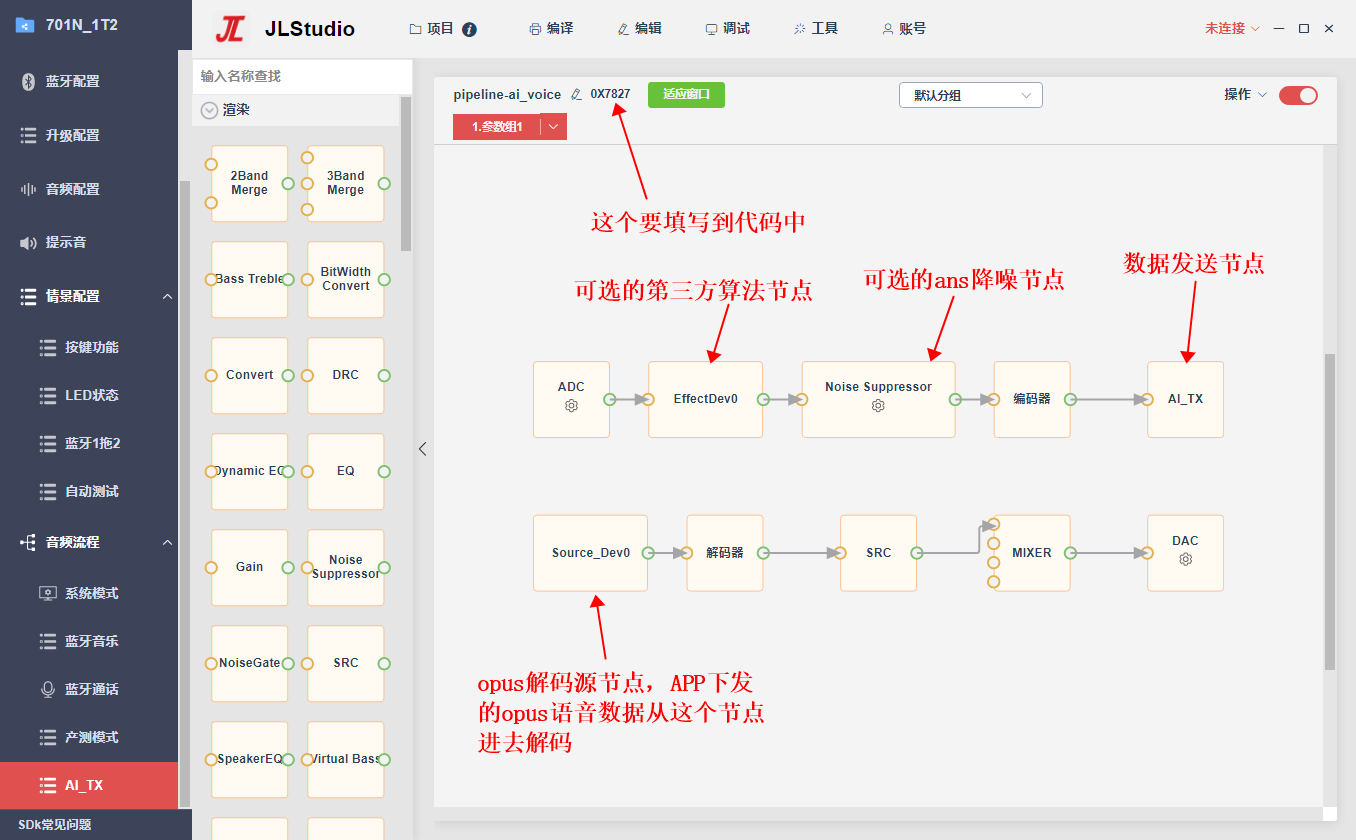Click the 输入名称查找 search field
1356x840 pixels.
pos(302,76)
